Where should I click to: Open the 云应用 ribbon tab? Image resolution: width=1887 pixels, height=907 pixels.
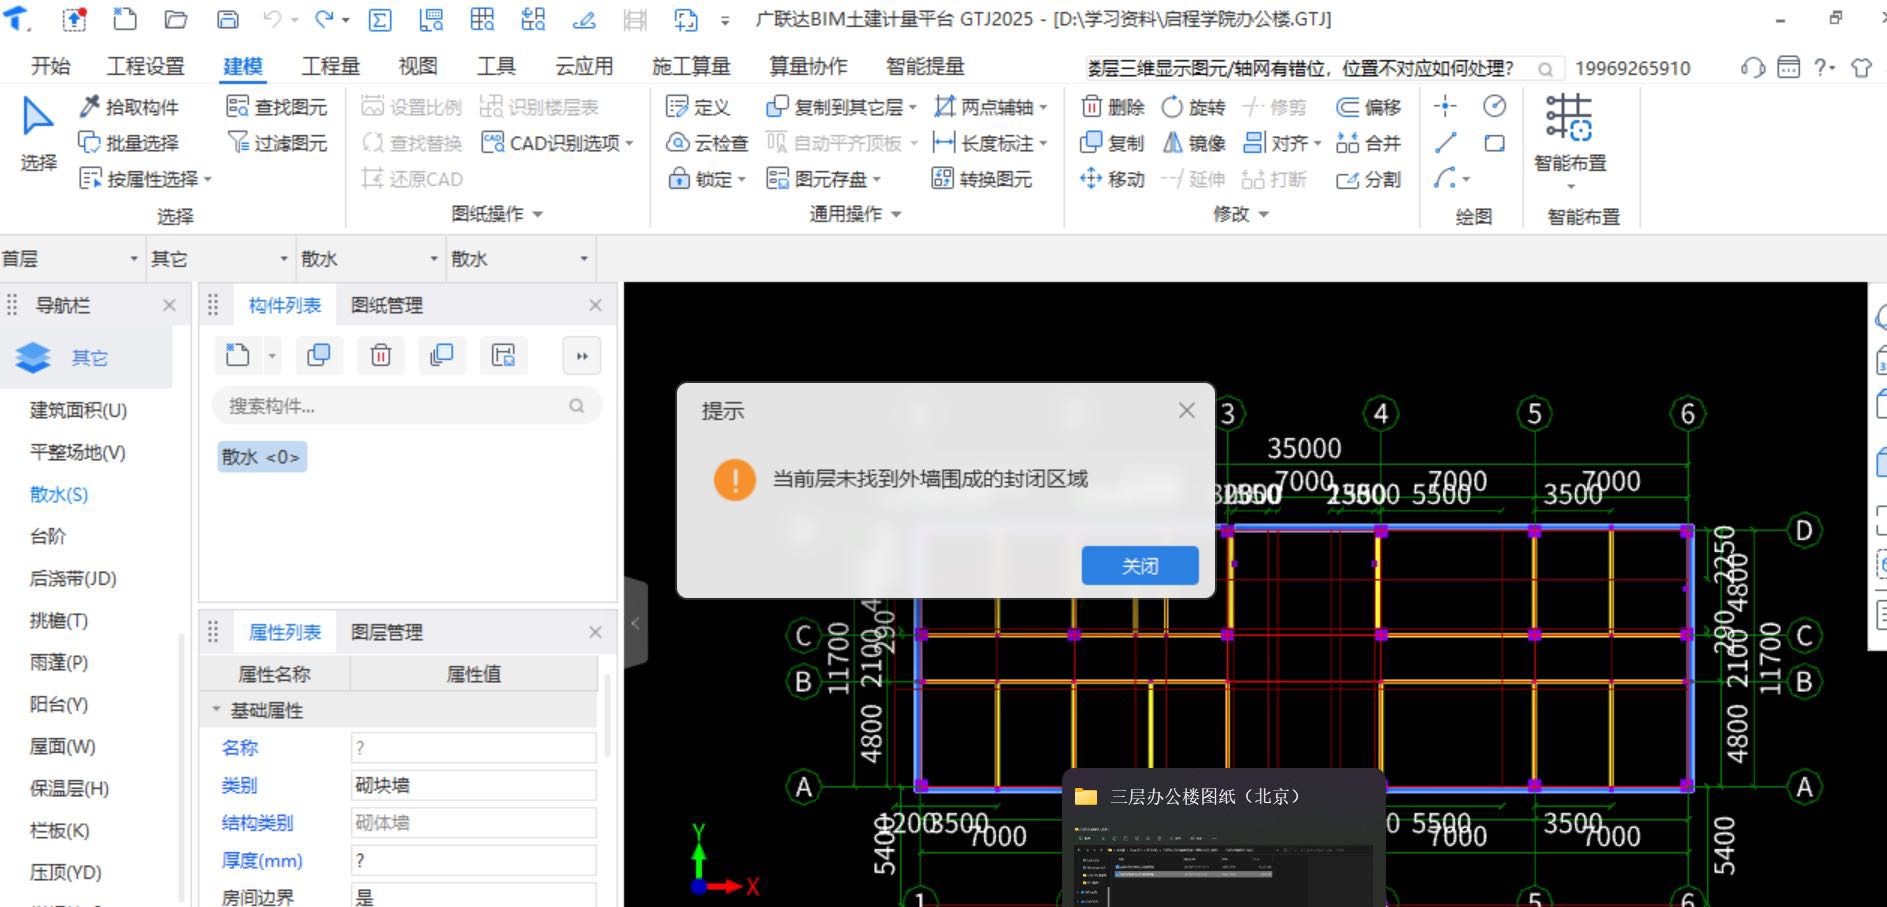coord(584,66)
